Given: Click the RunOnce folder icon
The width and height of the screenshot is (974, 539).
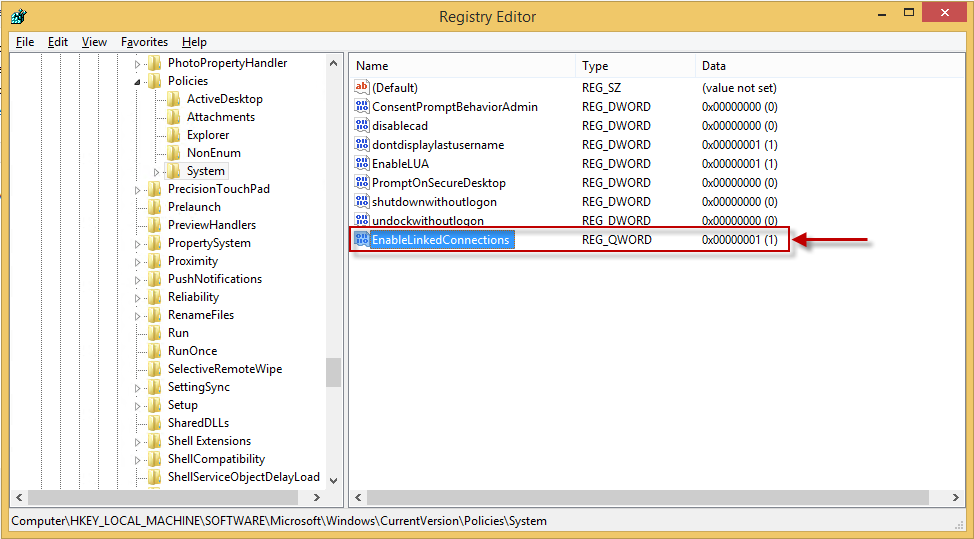Looking at the screenshot, I should [x=154, y=351].
